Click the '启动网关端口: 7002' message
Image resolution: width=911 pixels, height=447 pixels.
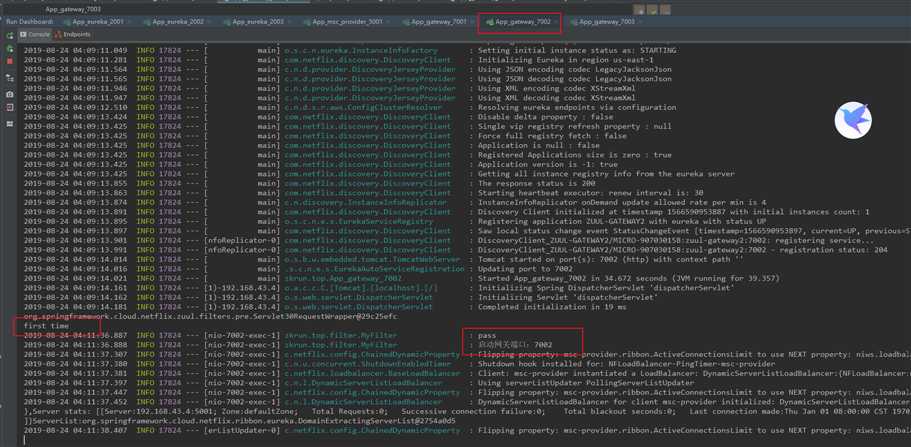(515, 345)
